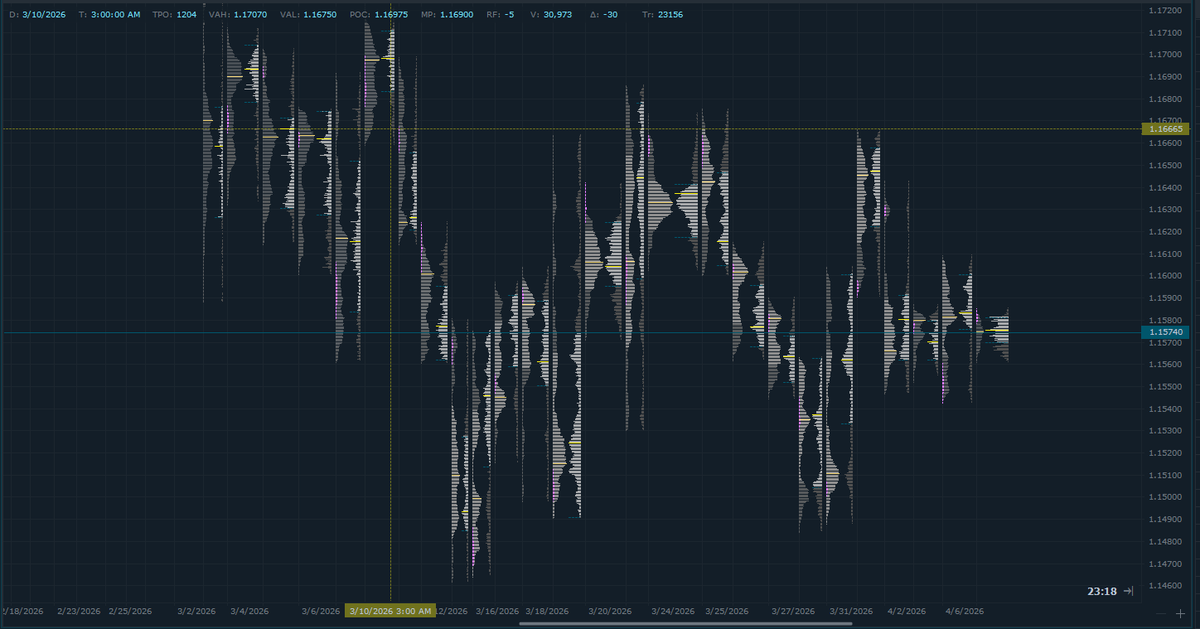Select price axis label 1.15500
Screen dimensions: 1200x629
(1167, 386)
